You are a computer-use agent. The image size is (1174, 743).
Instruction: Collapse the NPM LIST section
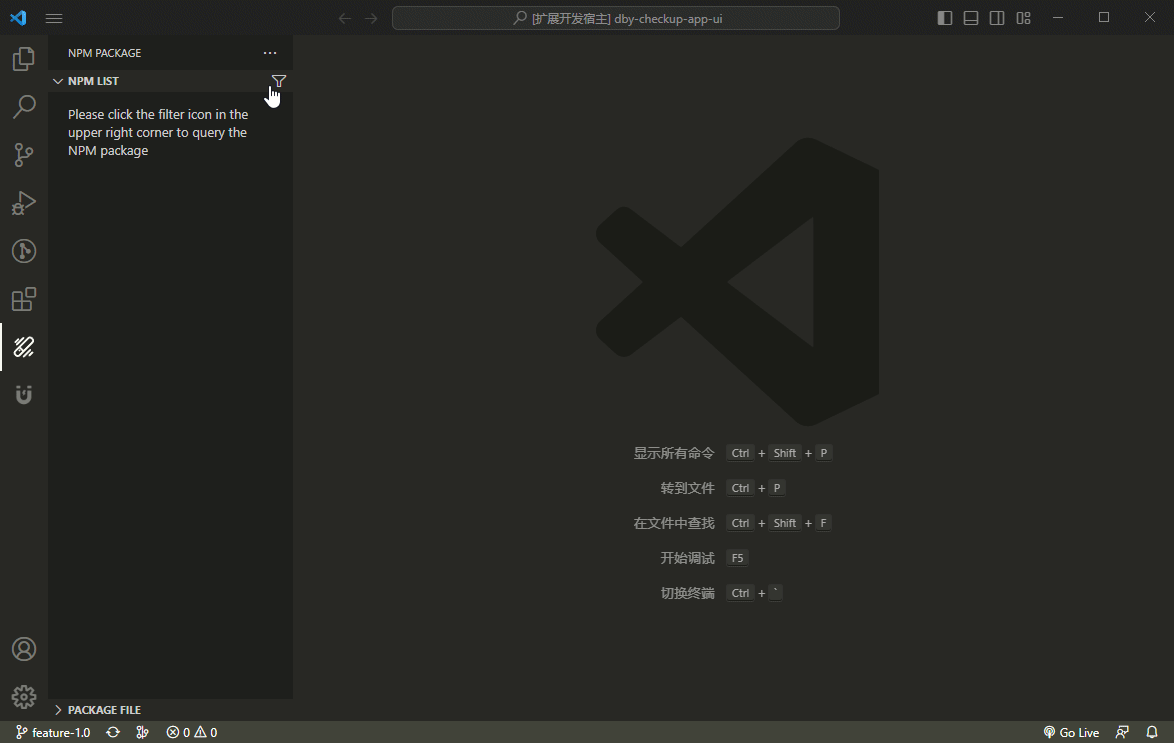pos(58,81)
